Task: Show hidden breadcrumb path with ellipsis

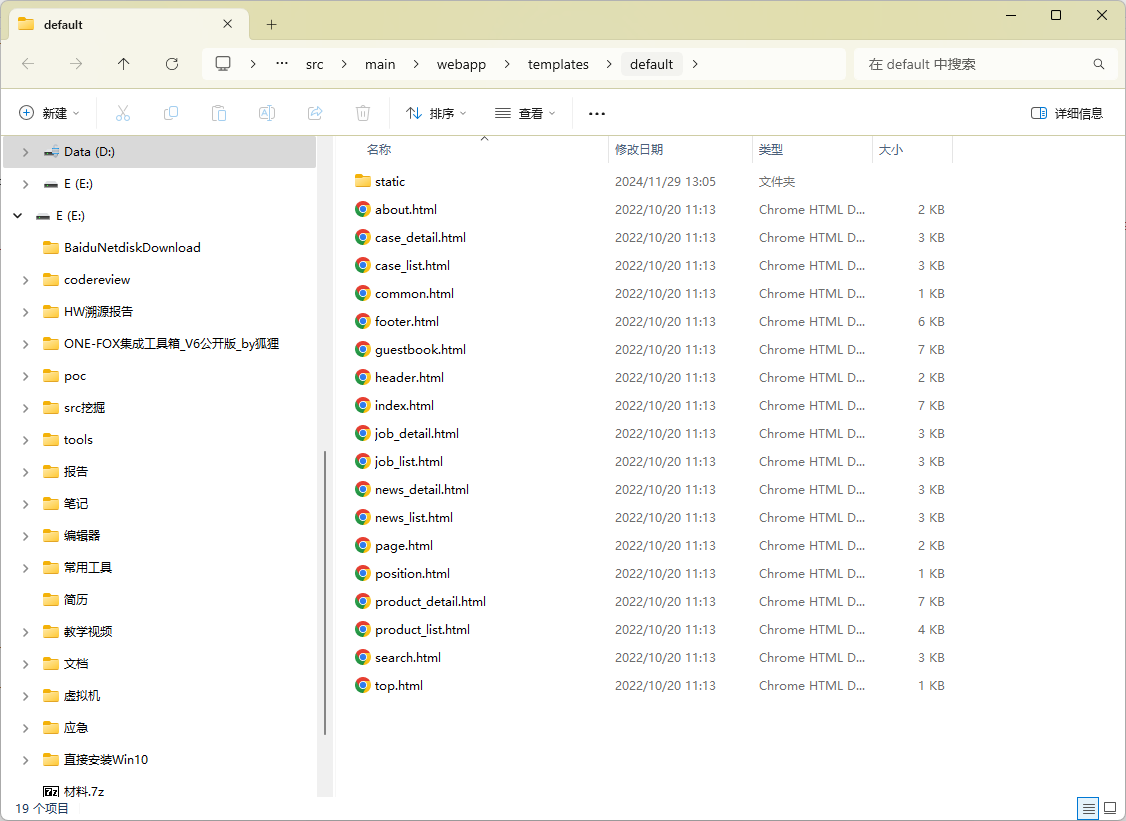Action: tap(282, 64)
